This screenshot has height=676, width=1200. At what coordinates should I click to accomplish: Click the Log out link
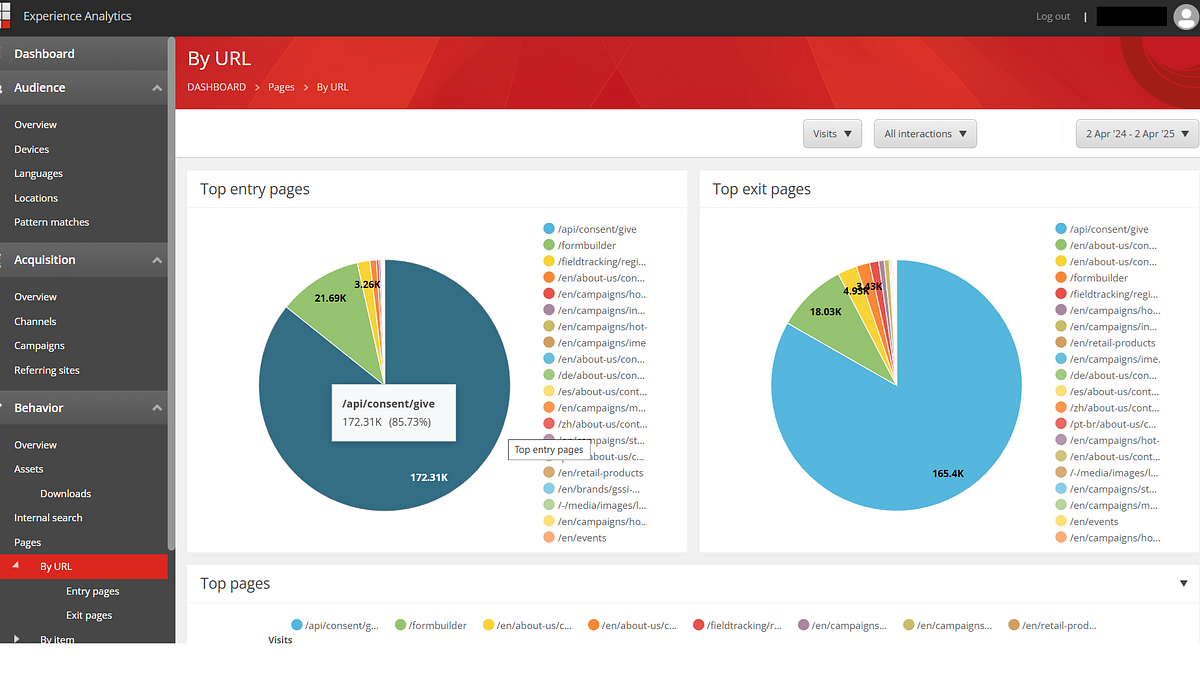point(1053,16)
